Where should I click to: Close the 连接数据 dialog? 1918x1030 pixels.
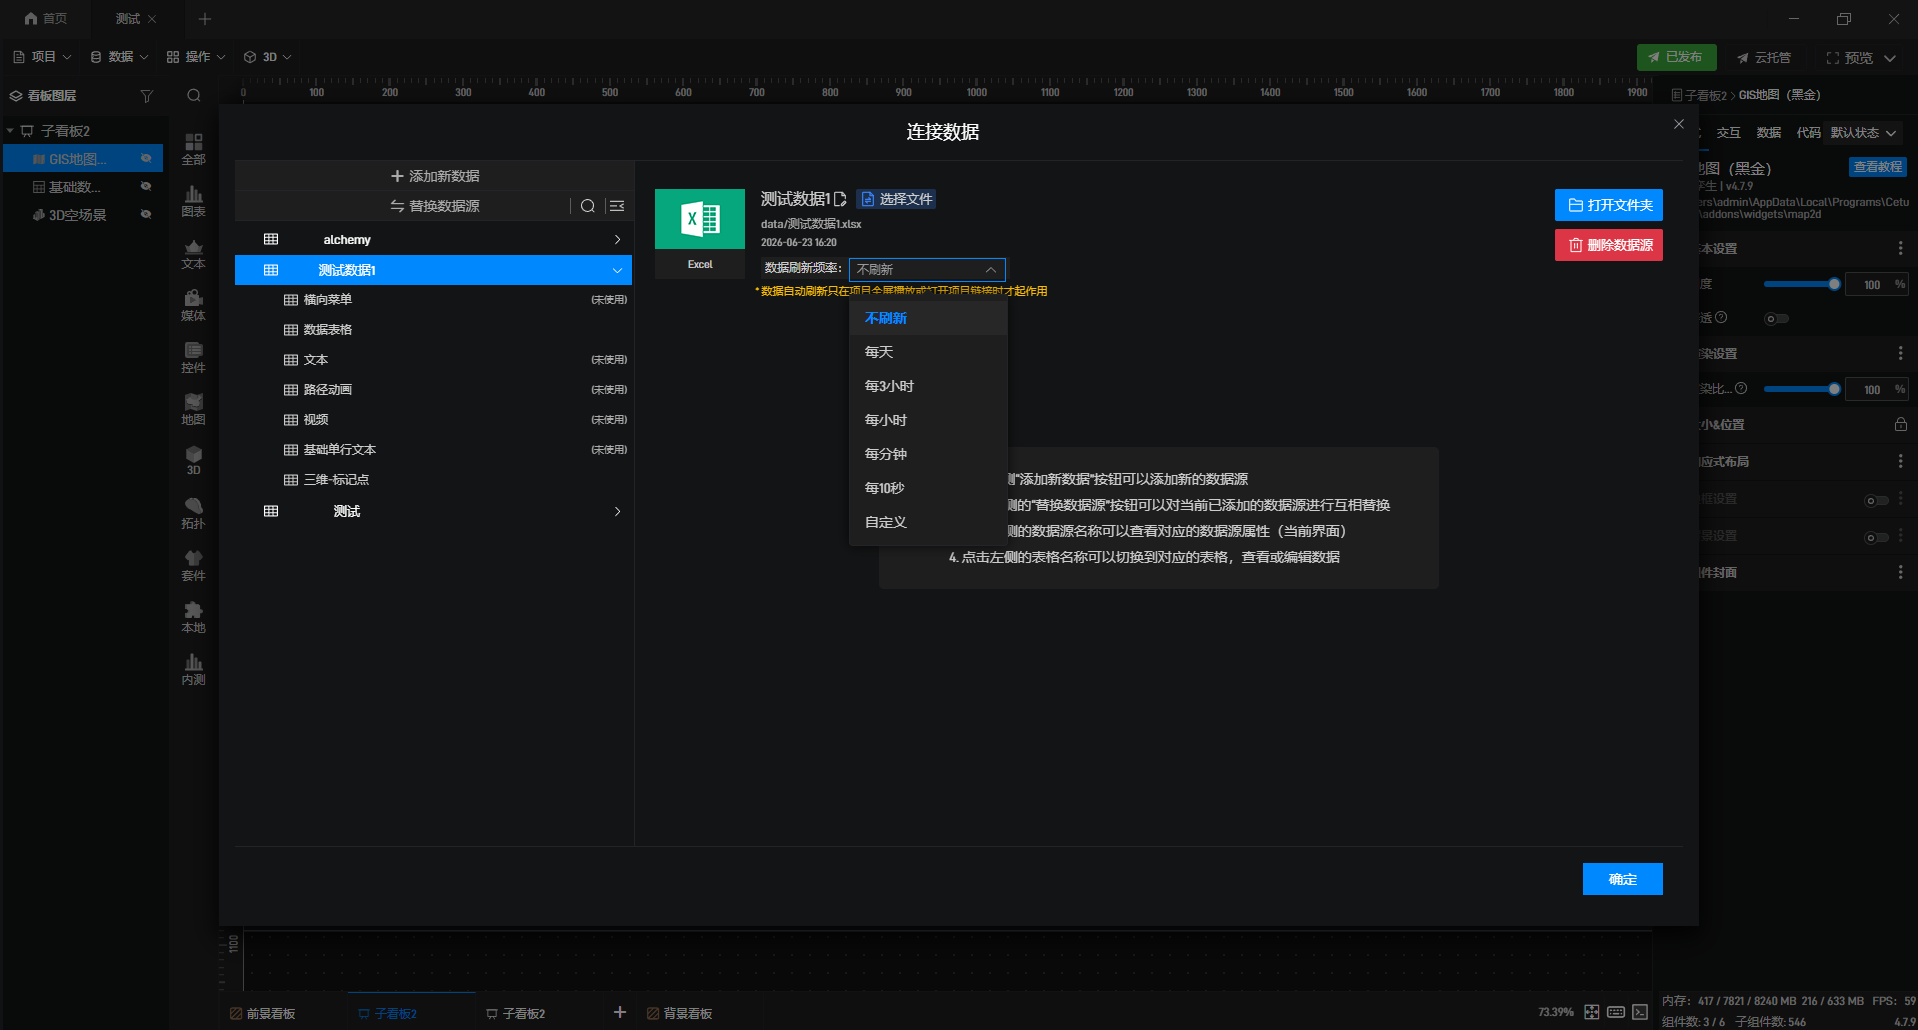coord(1679,124)
